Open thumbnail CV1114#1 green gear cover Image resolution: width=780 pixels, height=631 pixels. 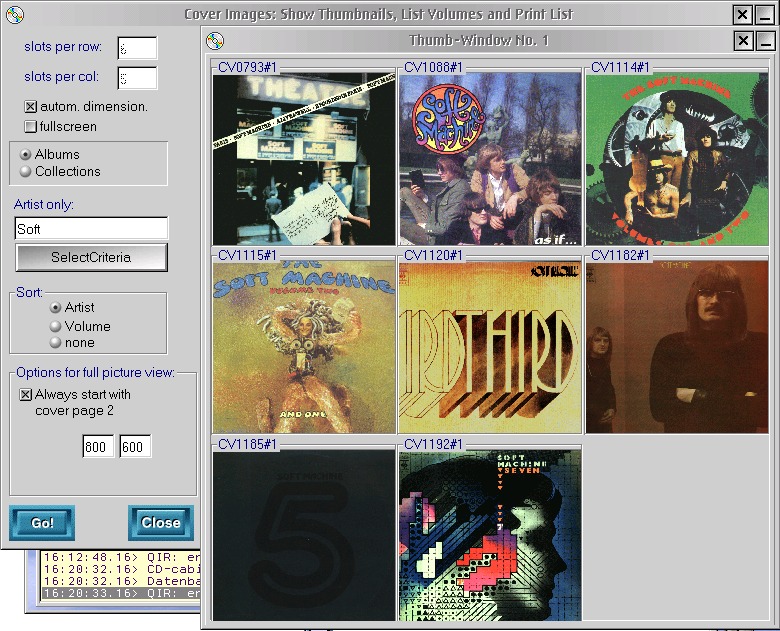677,159
